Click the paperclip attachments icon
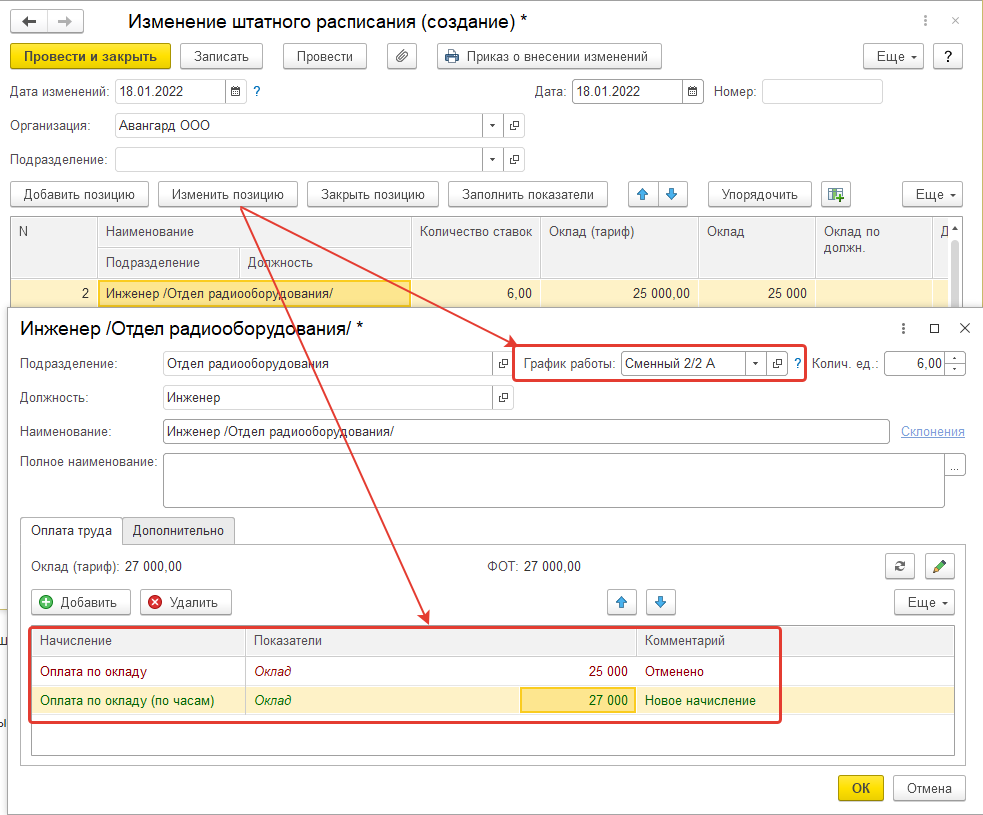Screen dimensions: 983x815 tap(402, 57)
